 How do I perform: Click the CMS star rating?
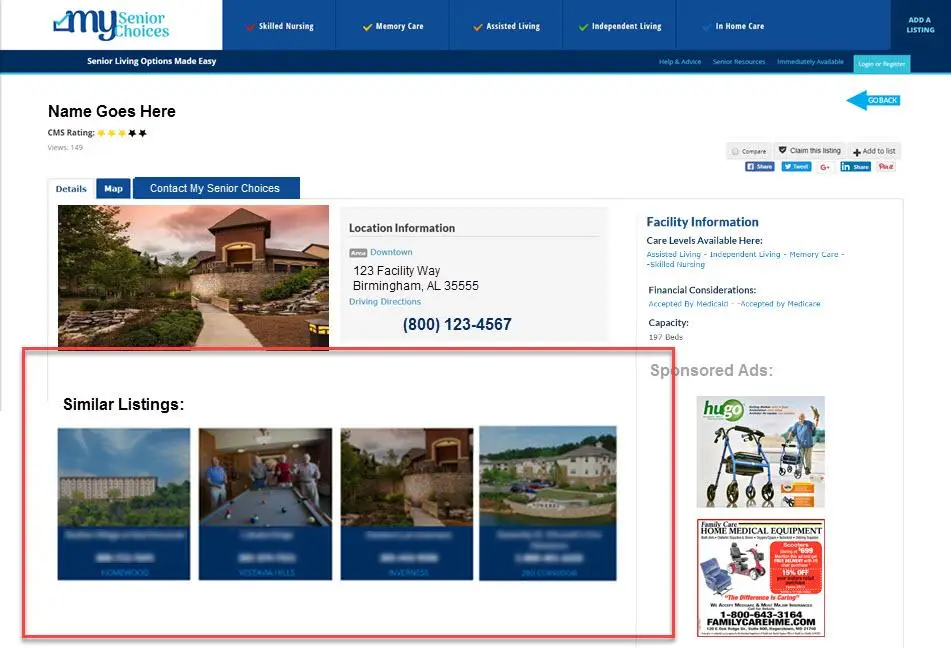point(122,133)
